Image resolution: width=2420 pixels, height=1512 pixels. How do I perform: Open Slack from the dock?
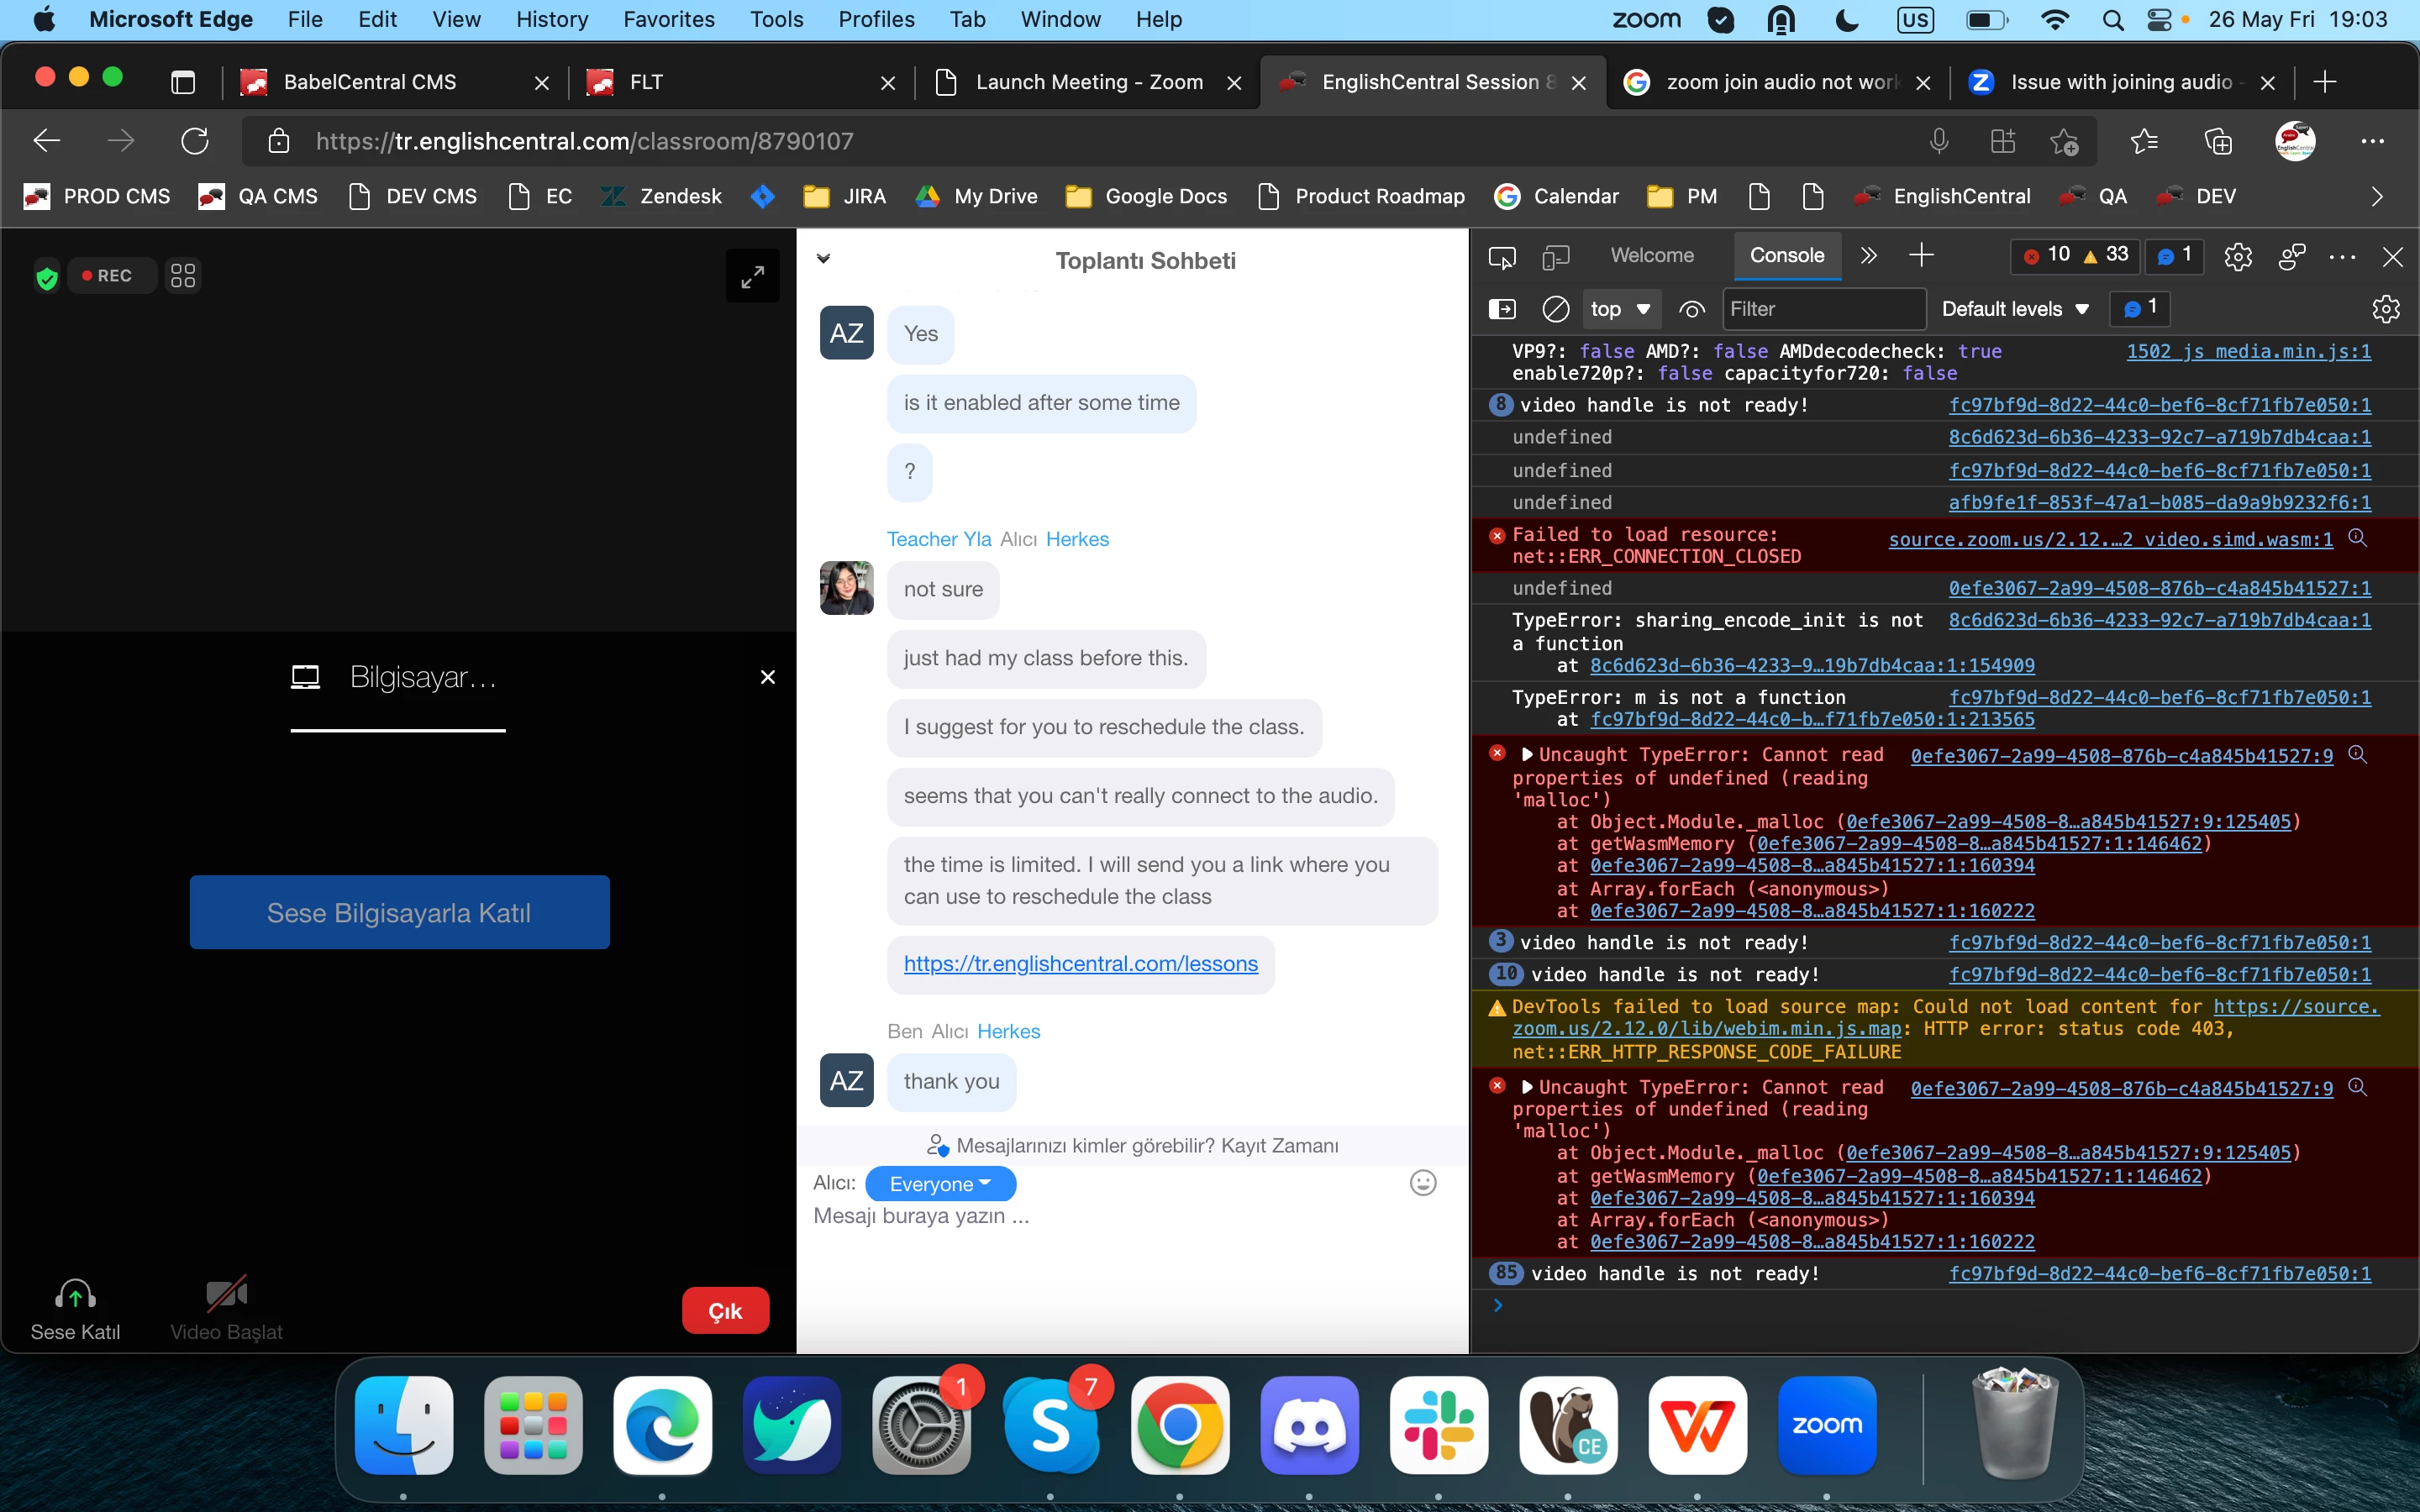[1438, 1425]
